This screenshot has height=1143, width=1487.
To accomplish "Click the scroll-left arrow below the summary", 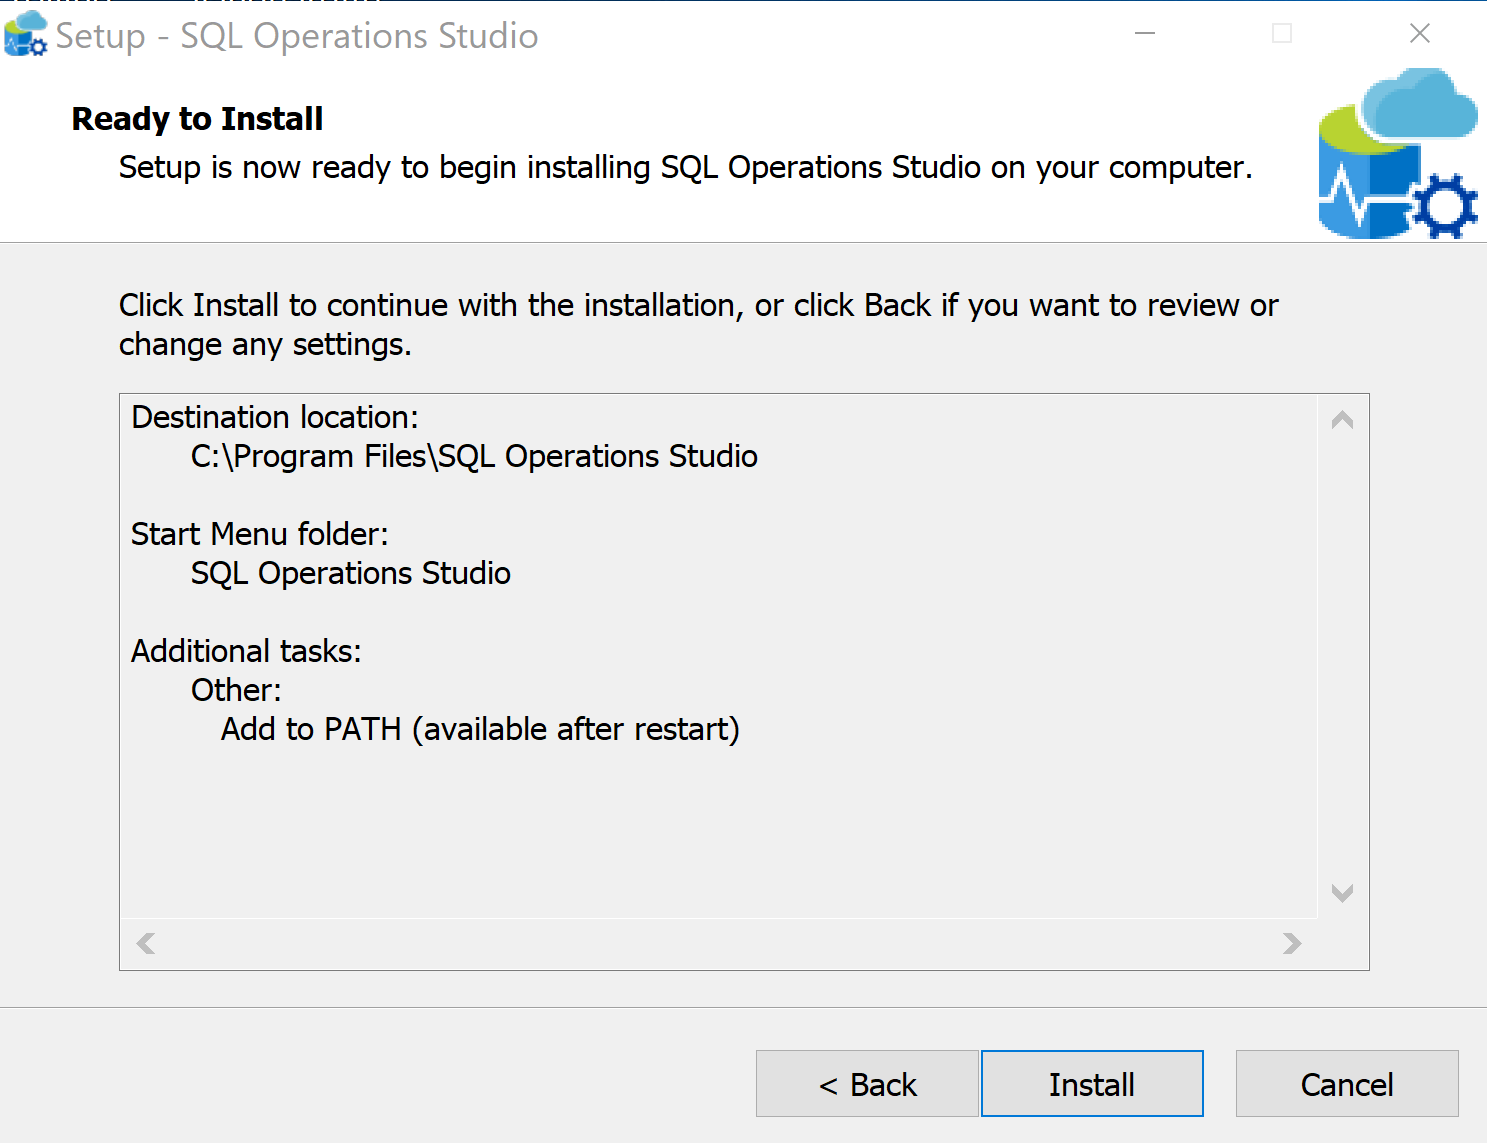I will pyautogui.click(x=145, y=943).
